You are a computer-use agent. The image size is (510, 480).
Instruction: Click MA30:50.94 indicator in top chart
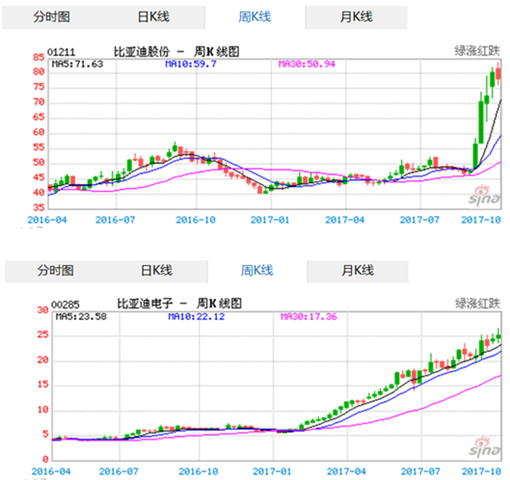tap(307, 64)
